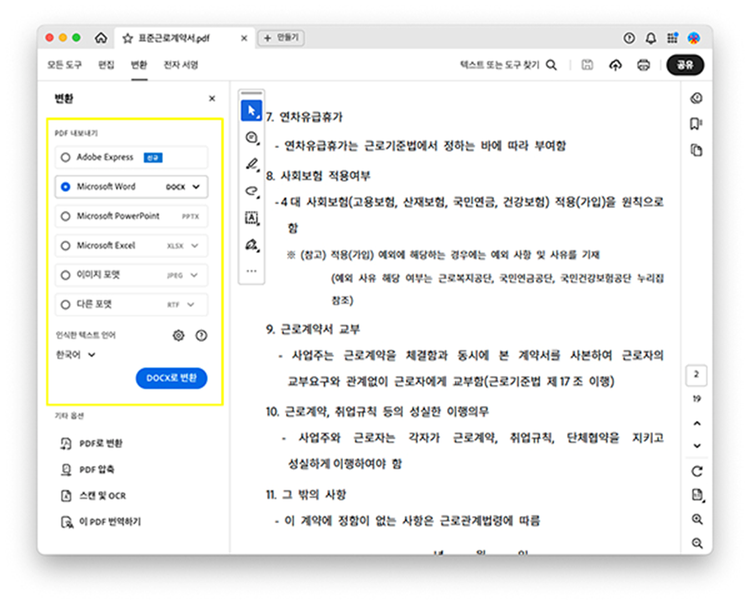Click the zoom in magnifier
The width and height of the screenshot is (750, 604).
point(697,519)
